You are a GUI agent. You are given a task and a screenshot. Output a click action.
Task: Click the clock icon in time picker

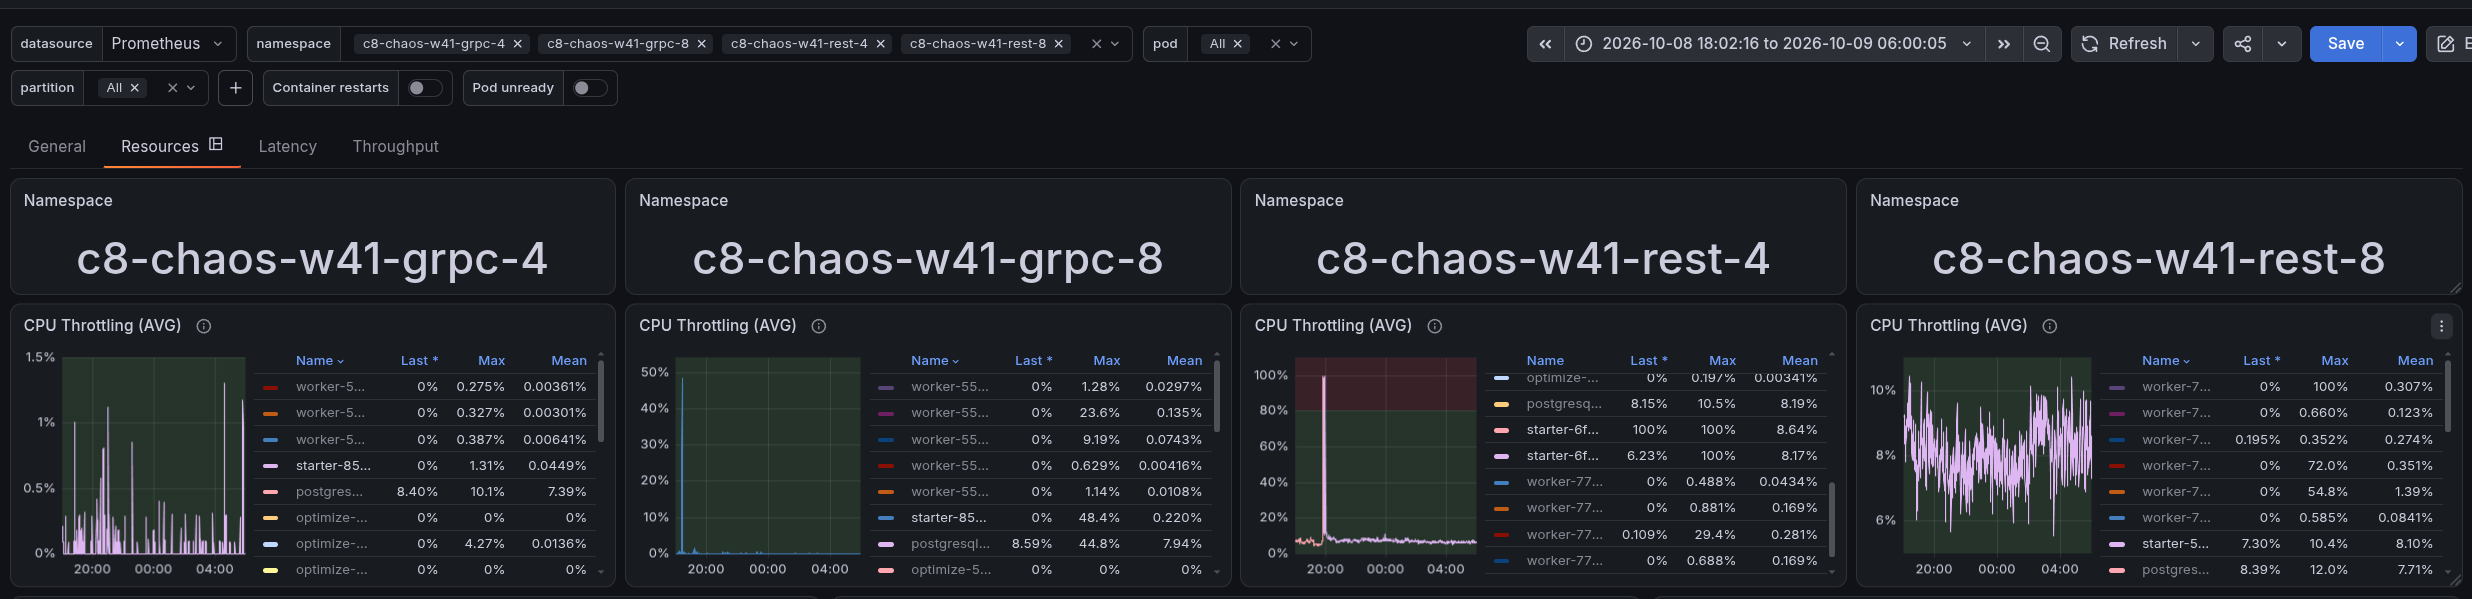coord(1584,44)
